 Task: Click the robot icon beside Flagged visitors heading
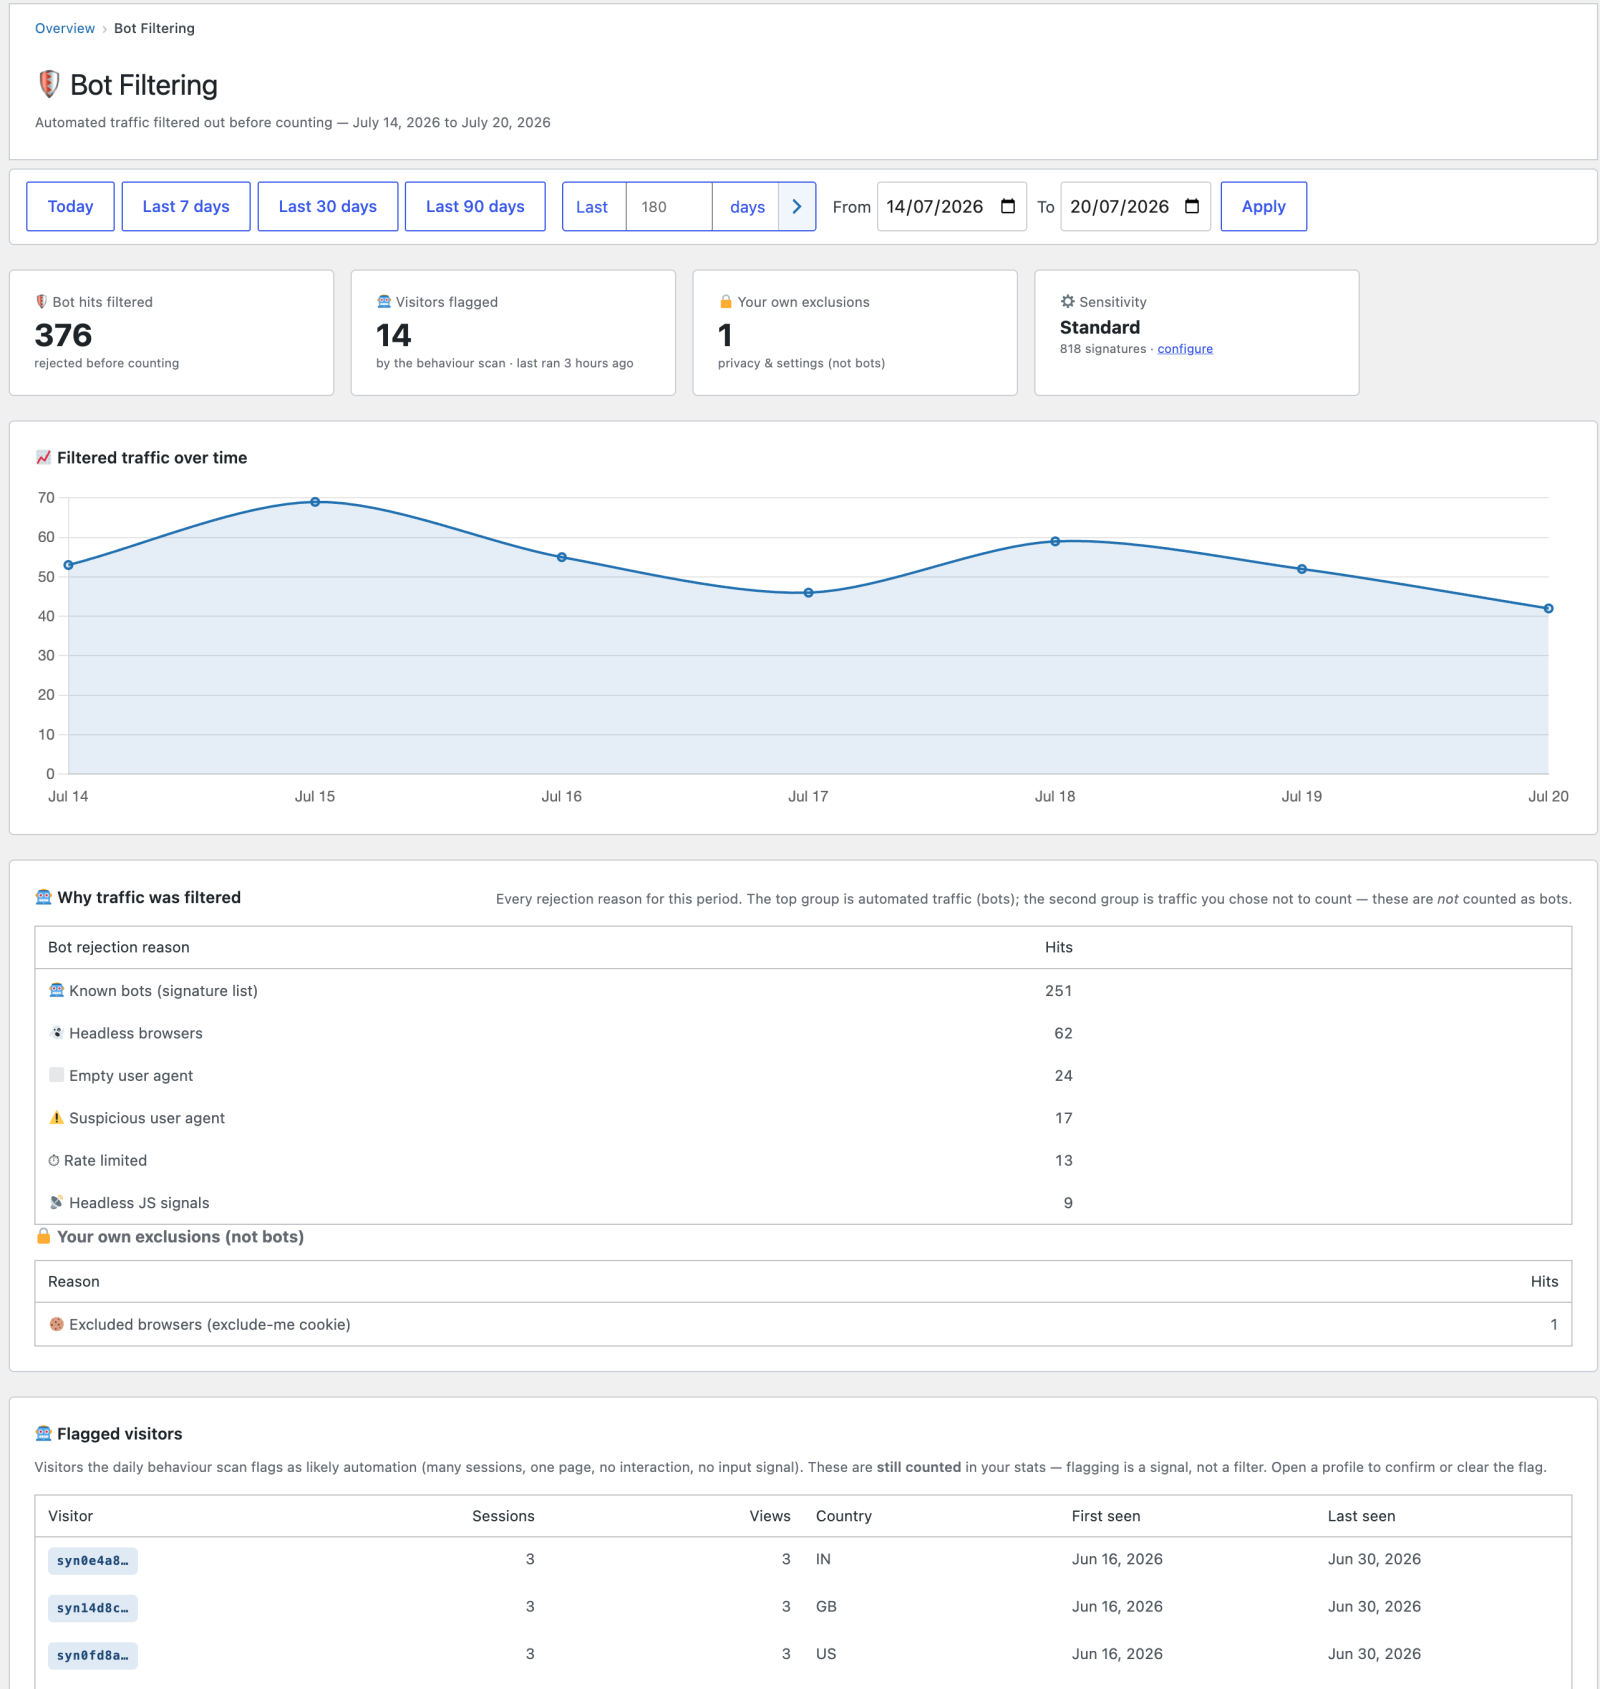pyautogui.click(x=43, y=1433)
